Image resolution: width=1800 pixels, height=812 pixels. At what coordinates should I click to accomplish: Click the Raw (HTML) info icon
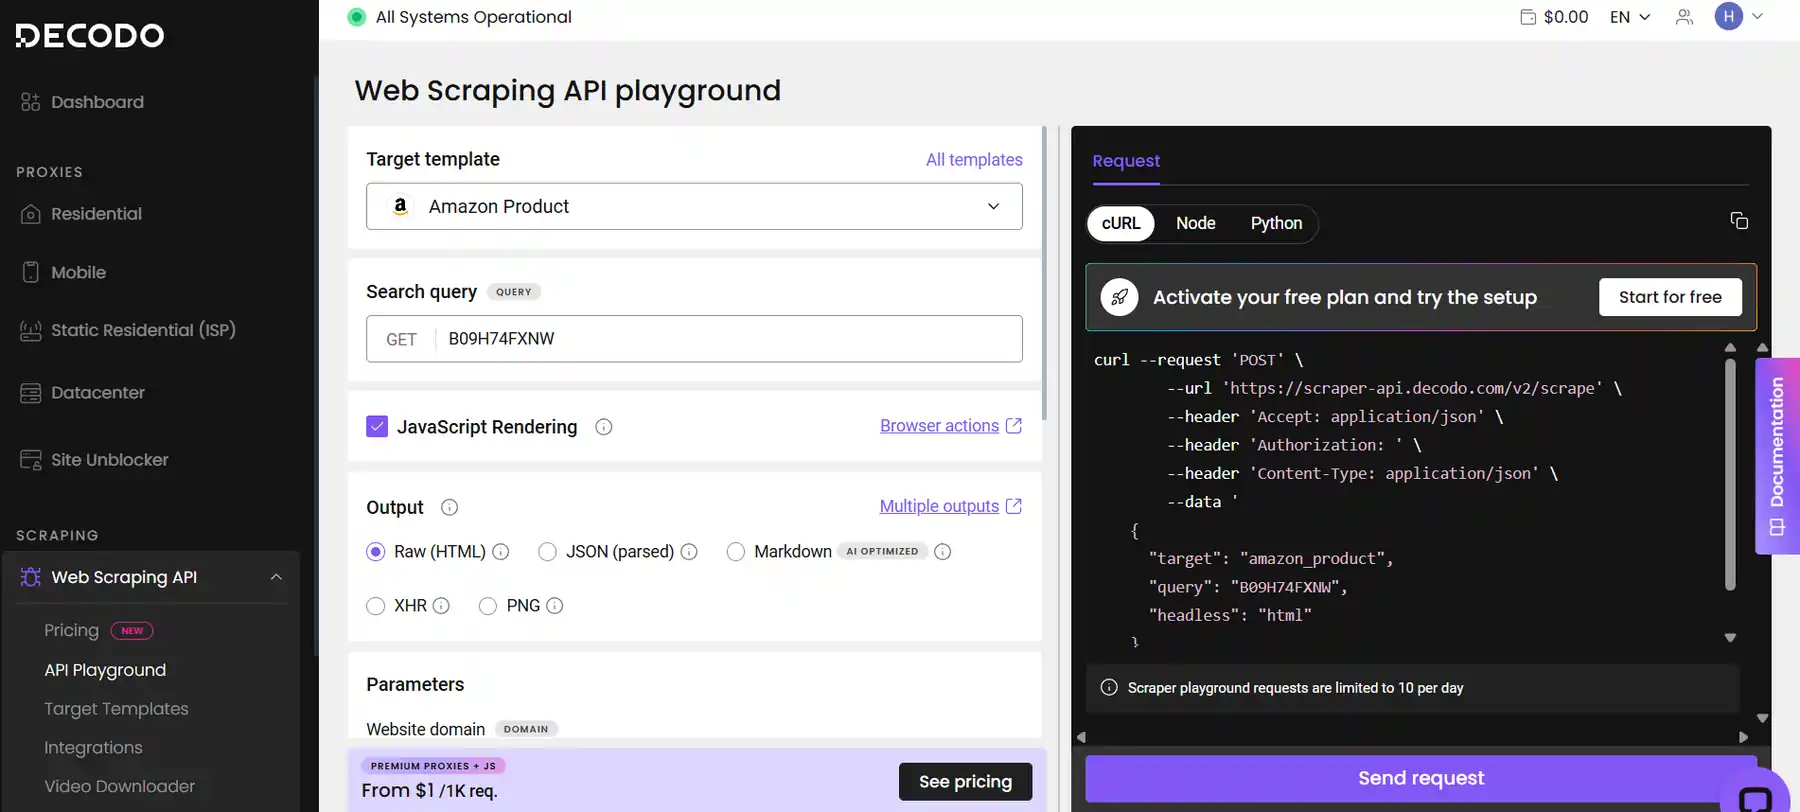pos(501,552)
